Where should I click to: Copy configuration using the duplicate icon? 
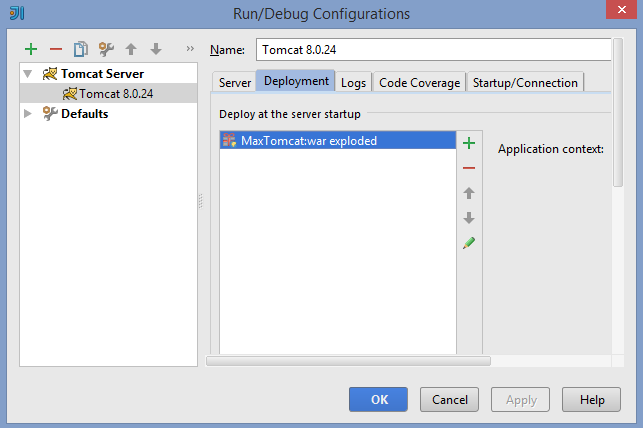pos(81,49)
